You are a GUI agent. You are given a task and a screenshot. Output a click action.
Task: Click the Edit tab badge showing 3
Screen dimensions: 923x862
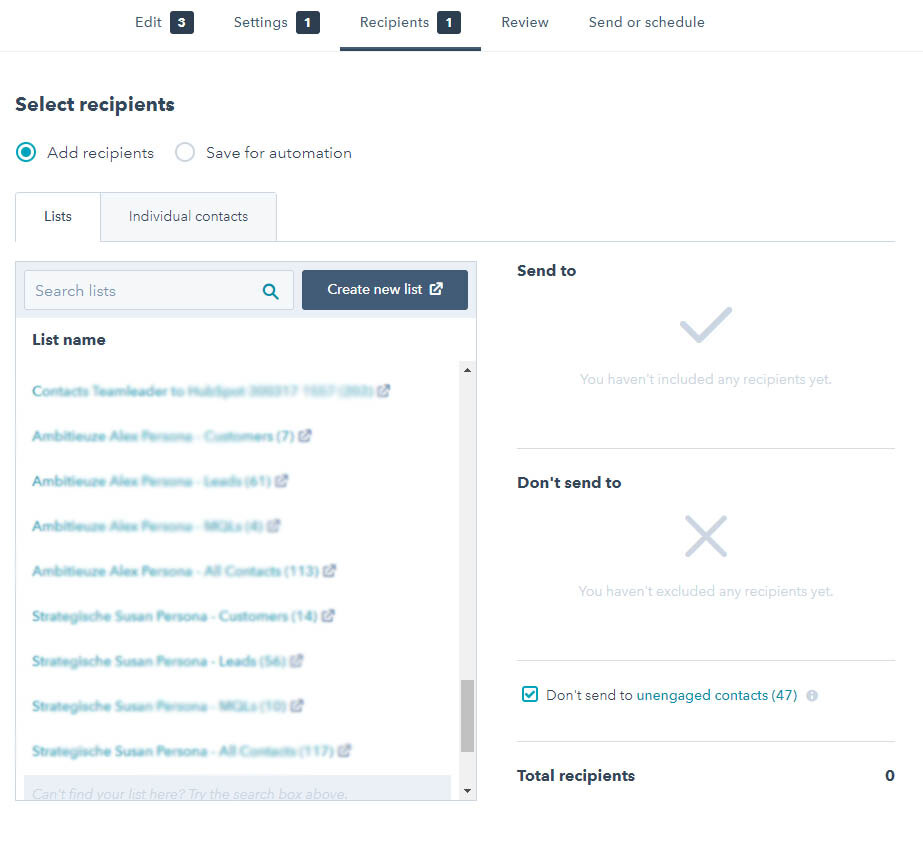(182, 23)
